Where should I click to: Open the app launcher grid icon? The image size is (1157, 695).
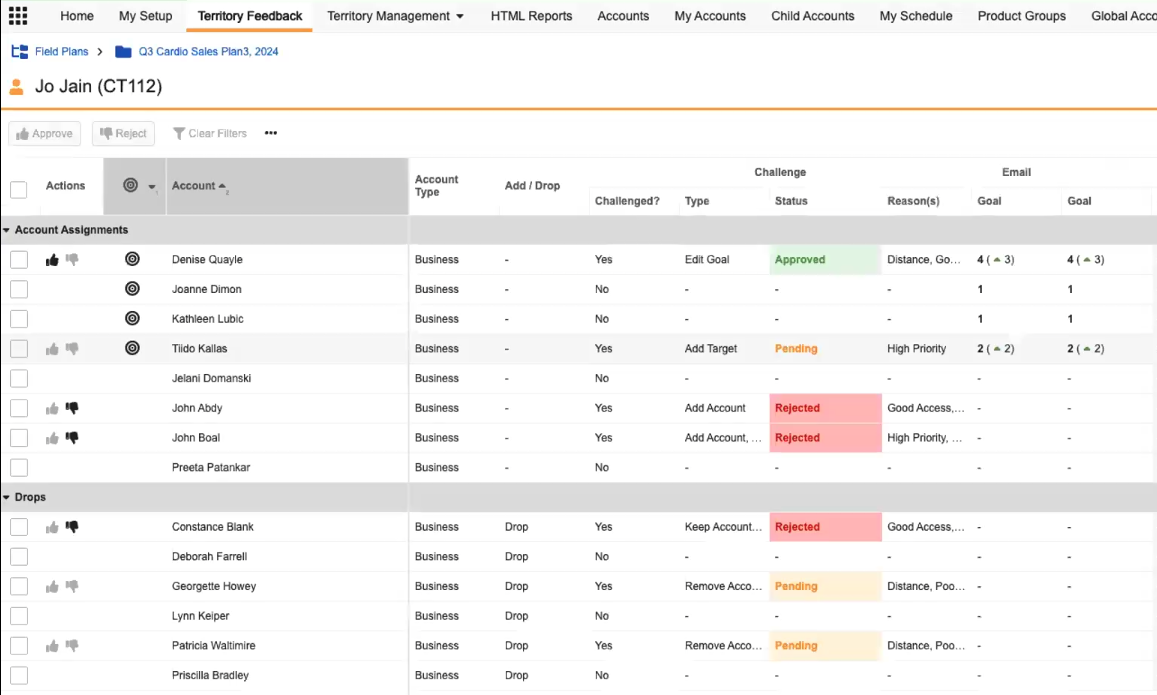coord(18,16)
